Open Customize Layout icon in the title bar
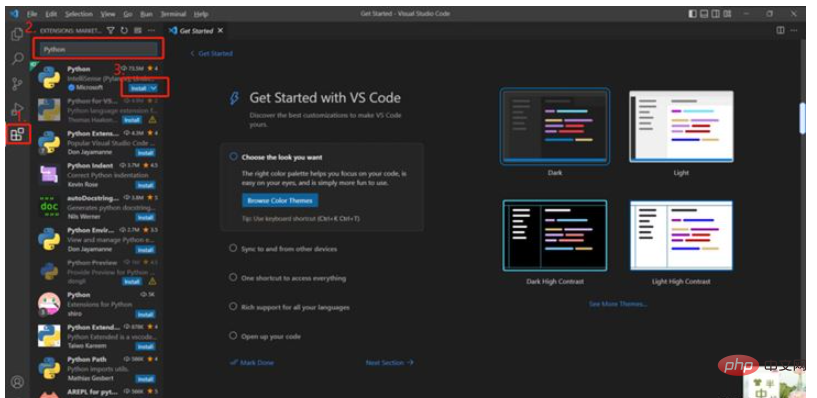The height and width of the screenshot is (398, 817). [x=727, y=14]
